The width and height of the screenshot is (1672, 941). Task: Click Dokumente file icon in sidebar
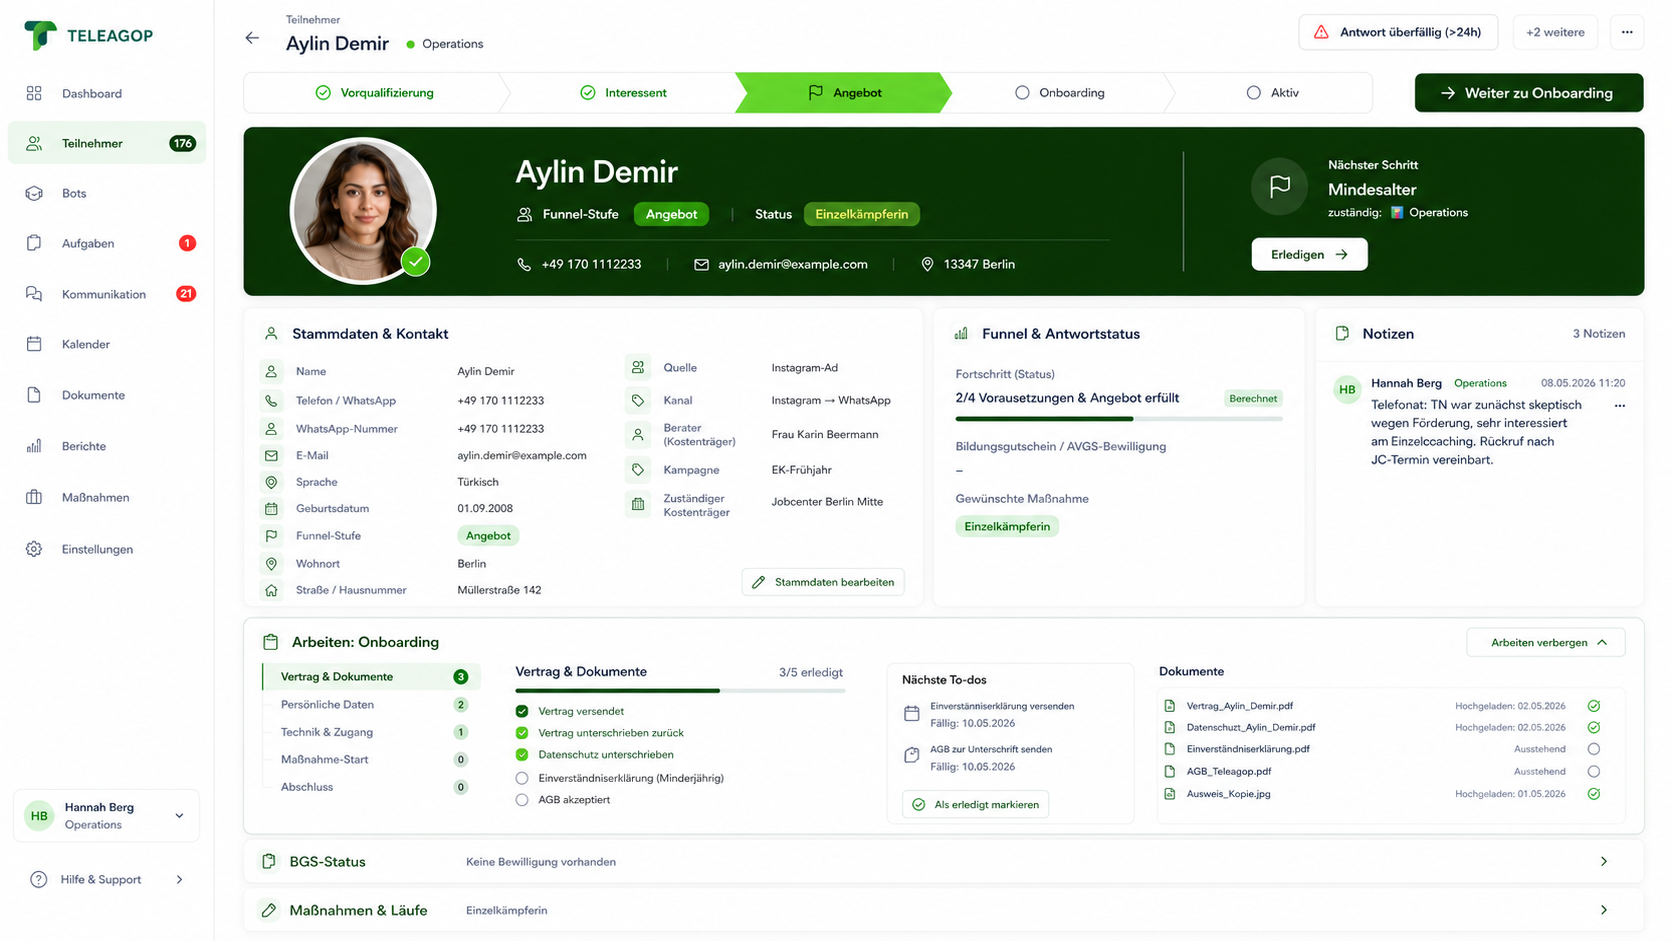point(34,395)
